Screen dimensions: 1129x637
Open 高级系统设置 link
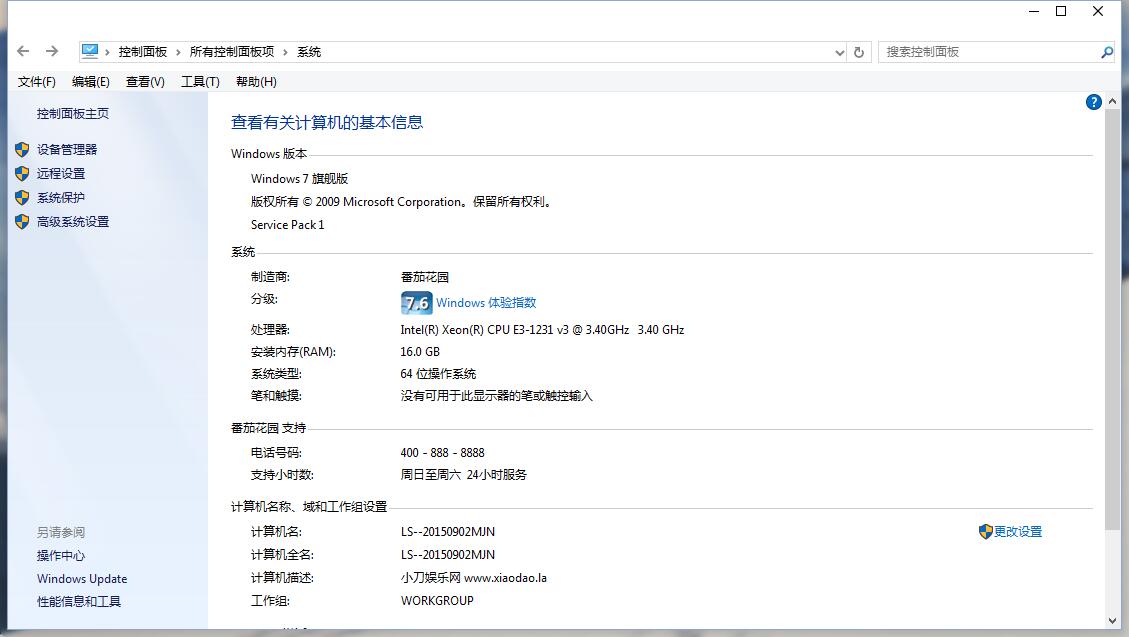tap(73, 222)
